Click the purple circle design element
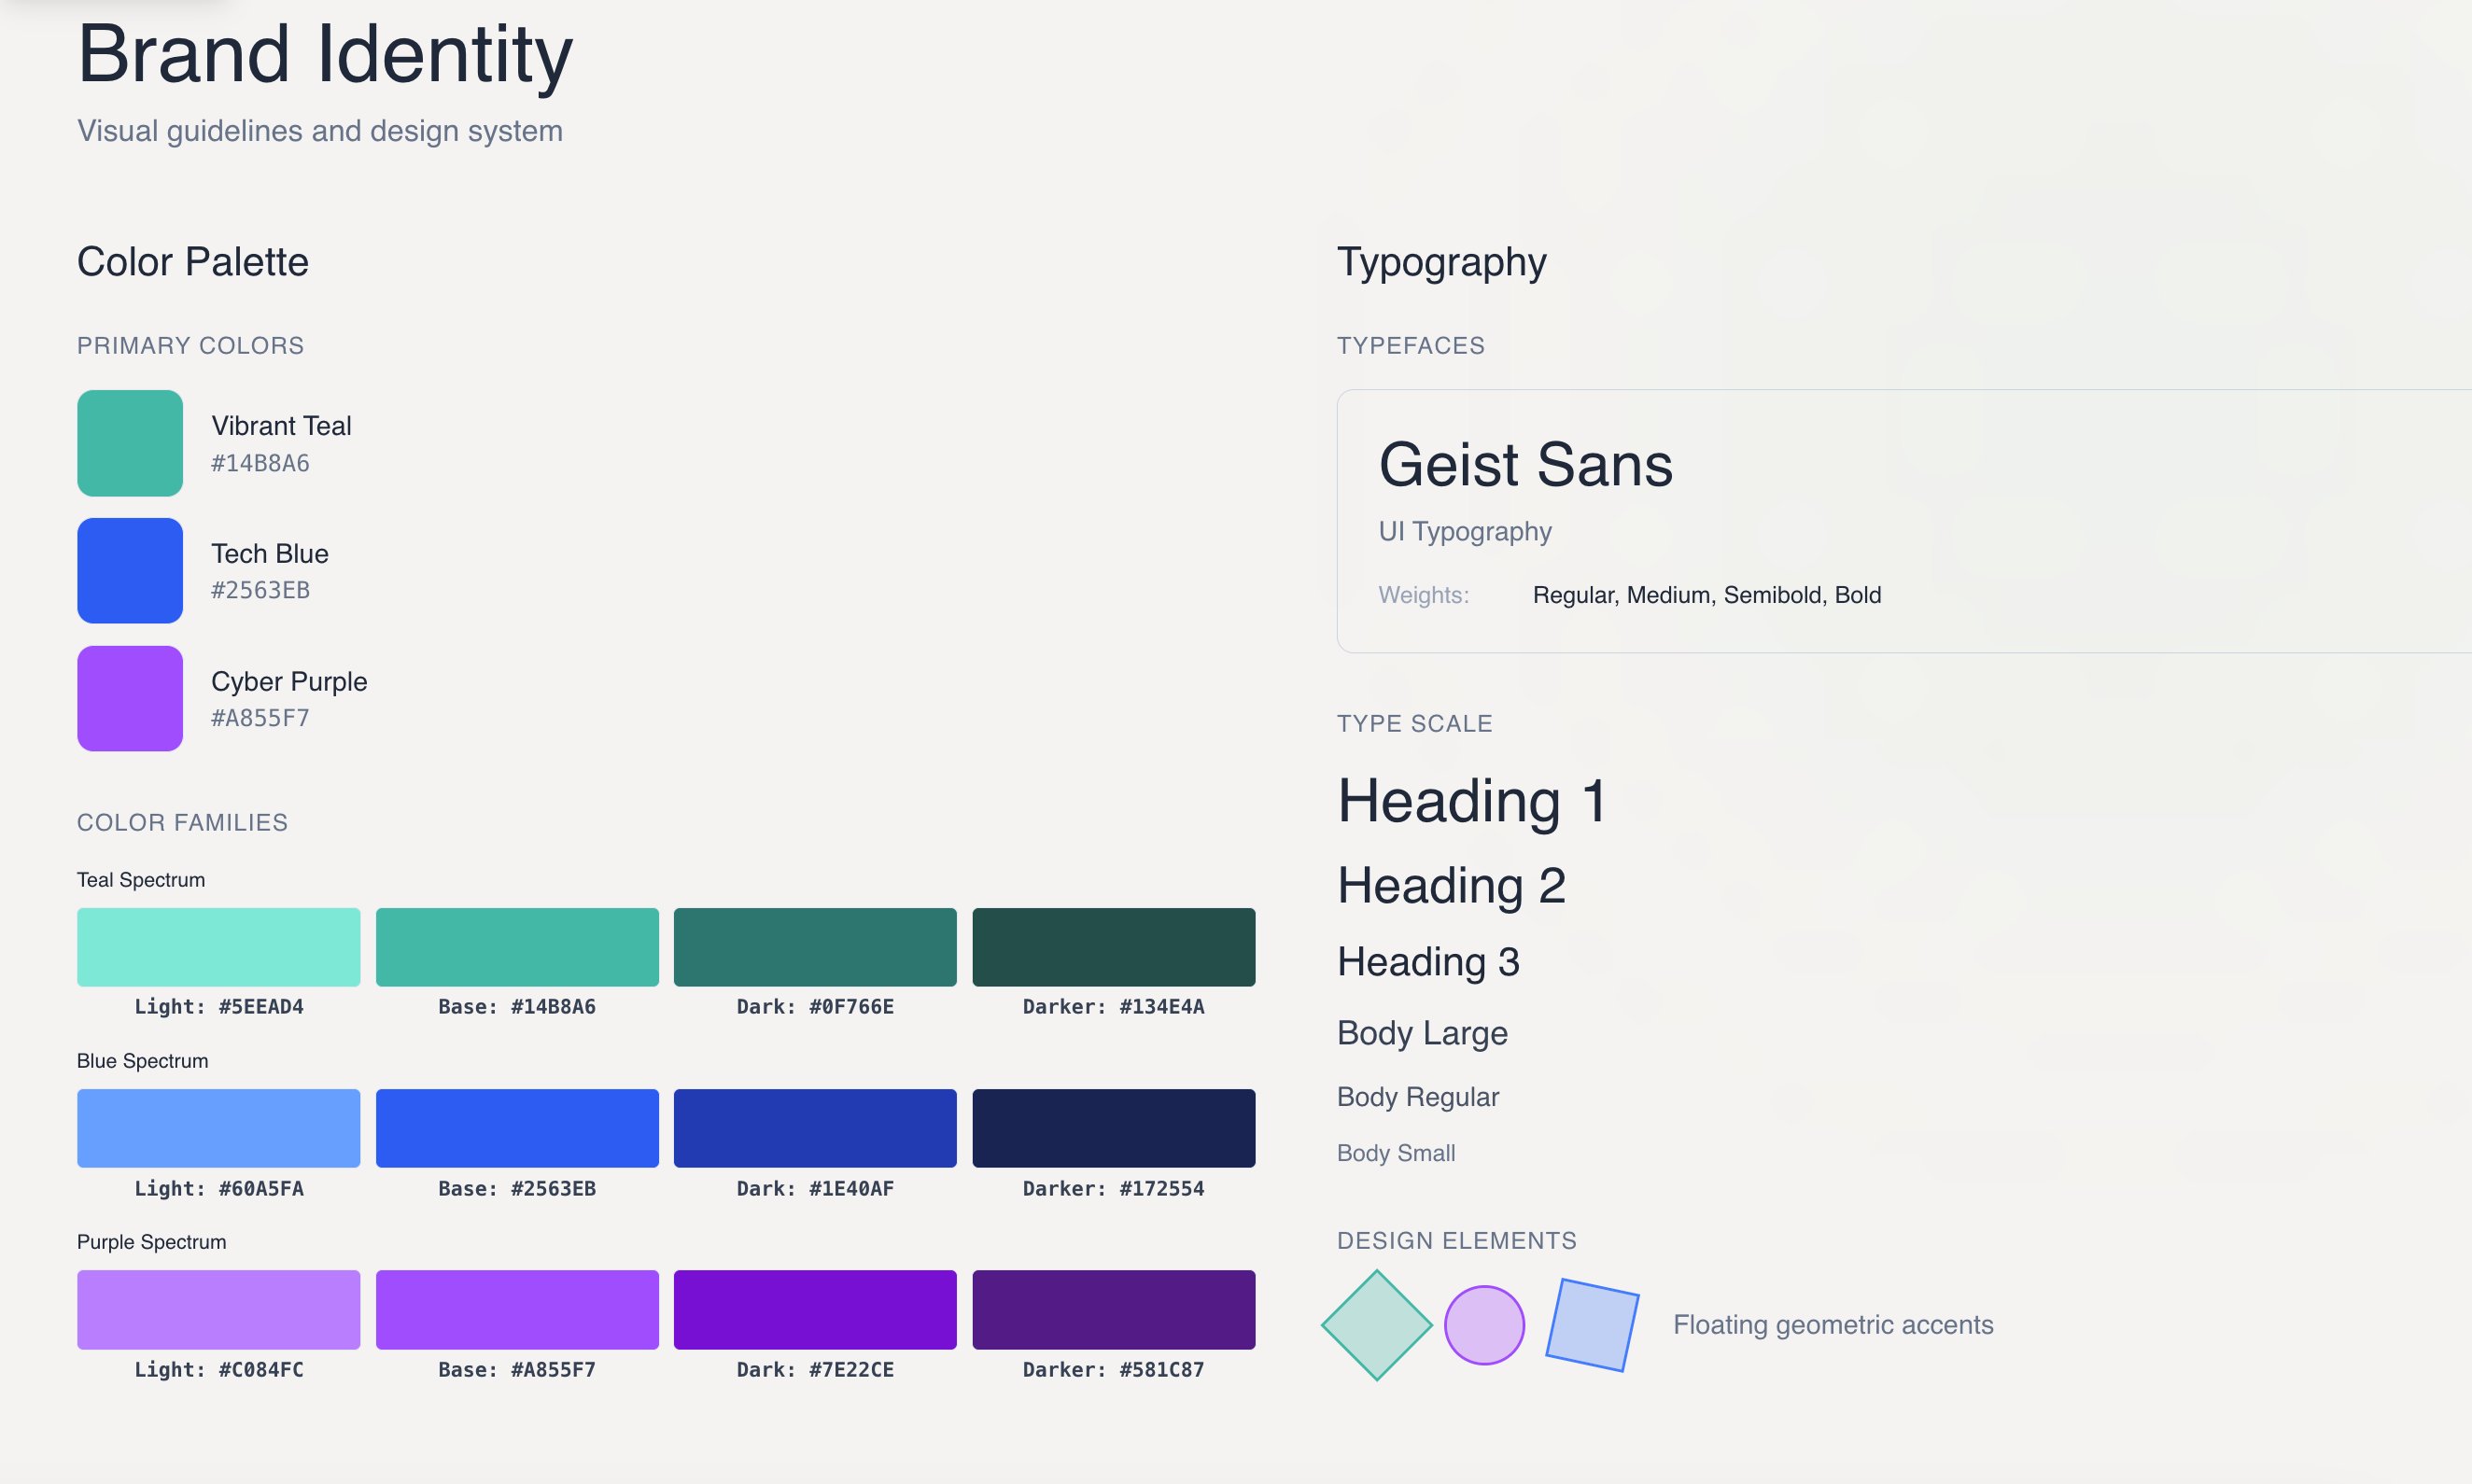 pyautogui.click(x=1484, y=1325)
